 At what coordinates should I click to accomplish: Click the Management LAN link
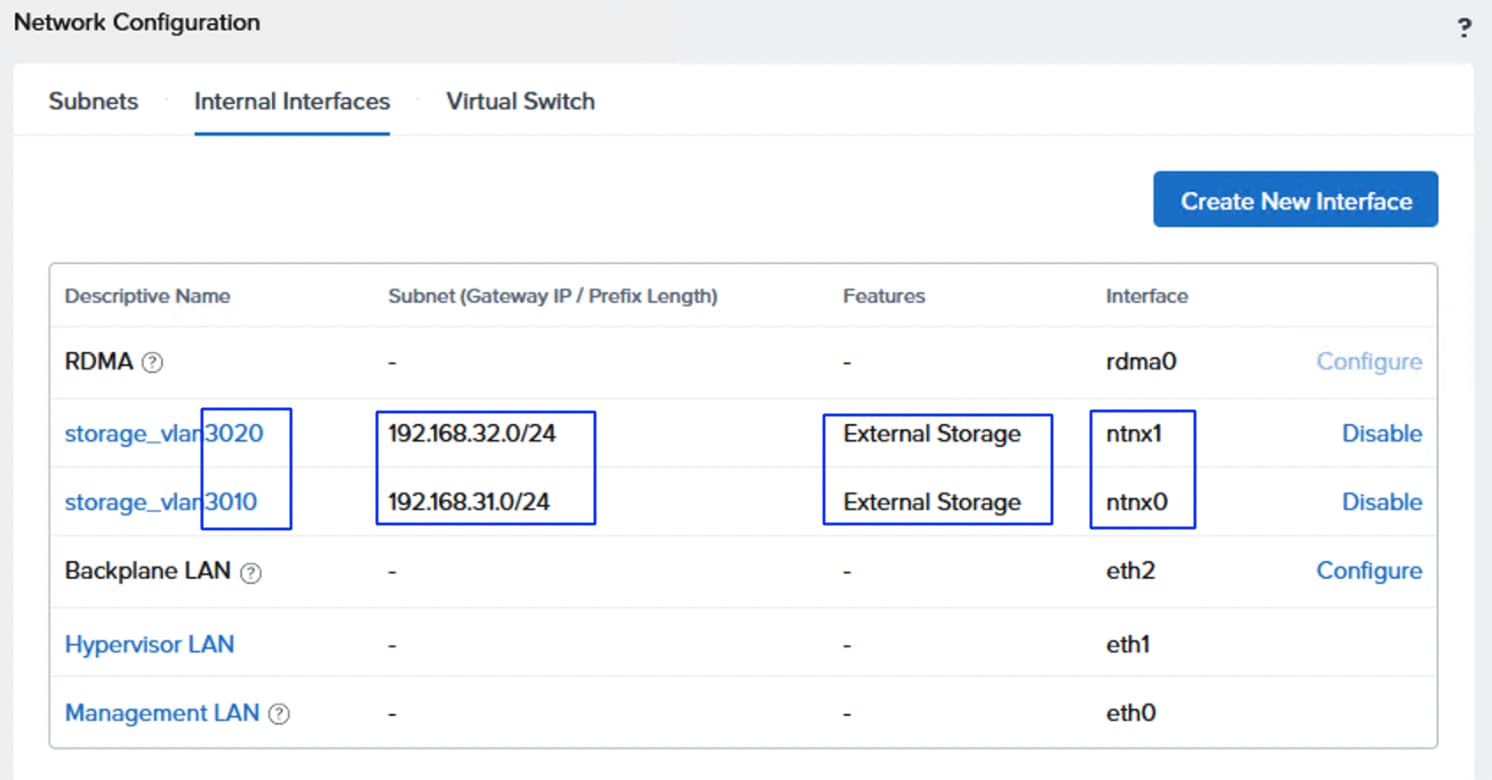coord(161,713)
